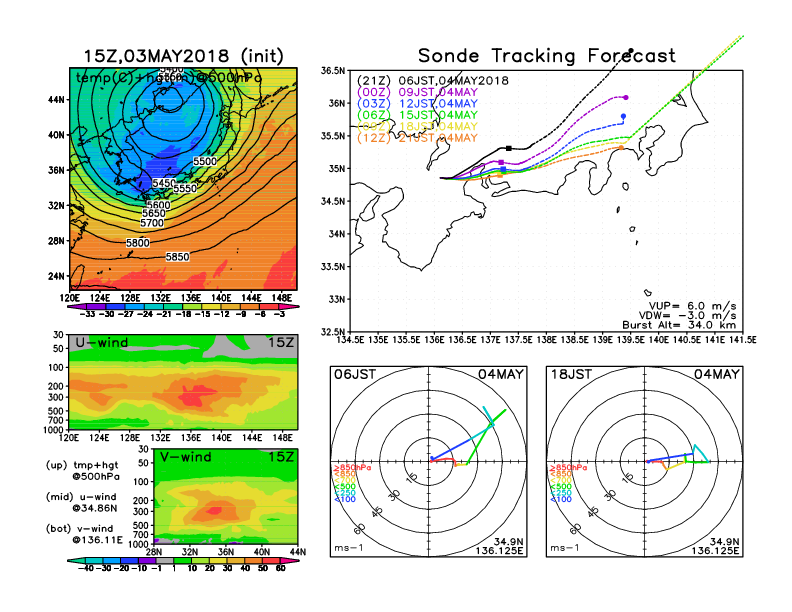The width and height of the screenshot is (792, 612).
Task: Click '136.125E' in the 18JST hodograph
Action: [x=715, y=550]
